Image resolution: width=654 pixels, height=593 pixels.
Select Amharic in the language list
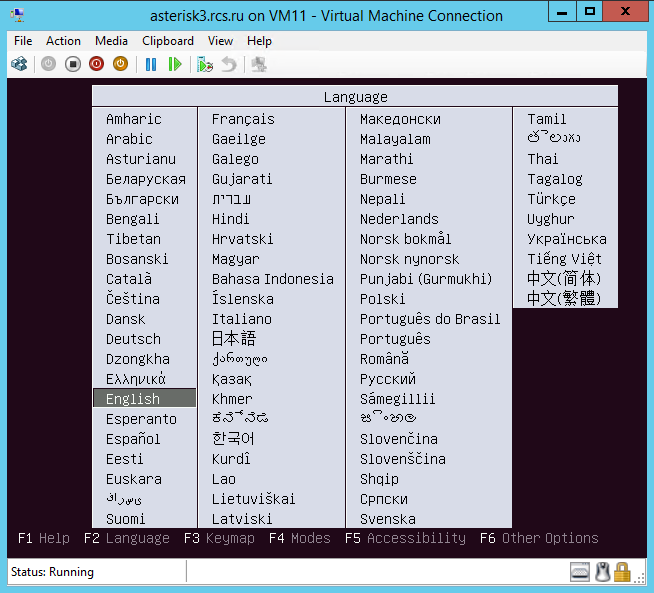[134, 119]
